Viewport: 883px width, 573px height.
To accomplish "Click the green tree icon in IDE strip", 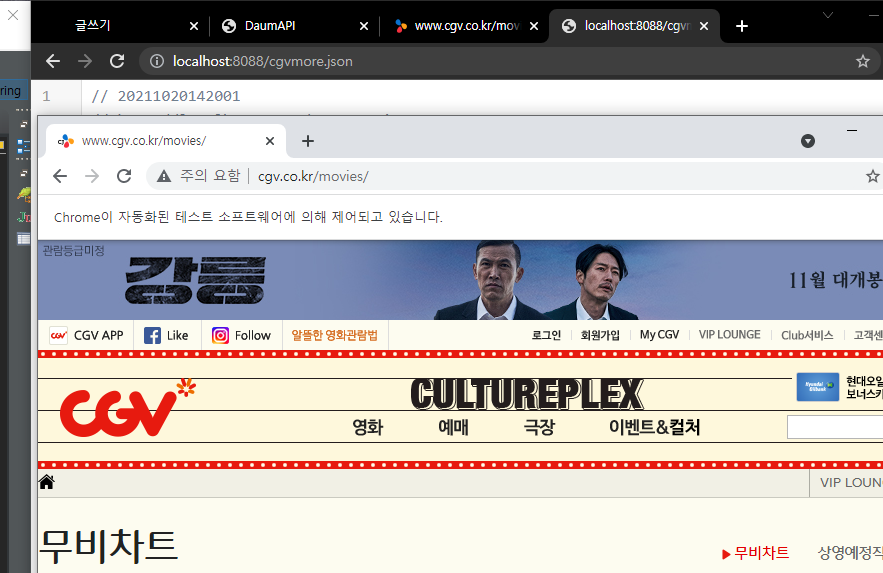I will (x=24, y=195).
